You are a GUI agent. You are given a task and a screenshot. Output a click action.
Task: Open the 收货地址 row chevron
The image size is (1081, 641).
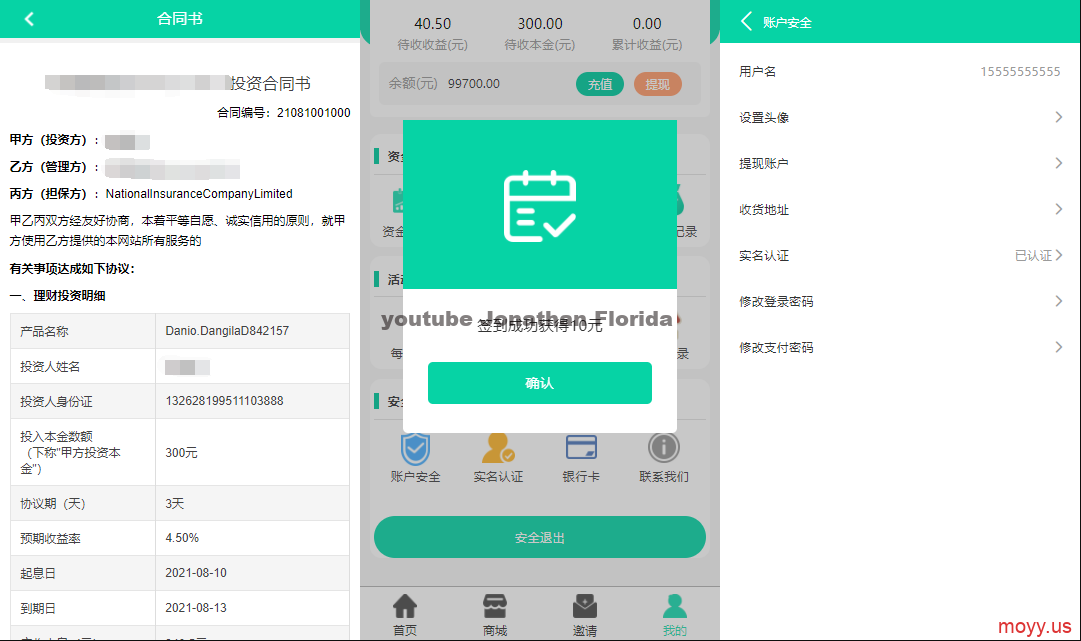pyautogui.click(x=1059, y=210)
